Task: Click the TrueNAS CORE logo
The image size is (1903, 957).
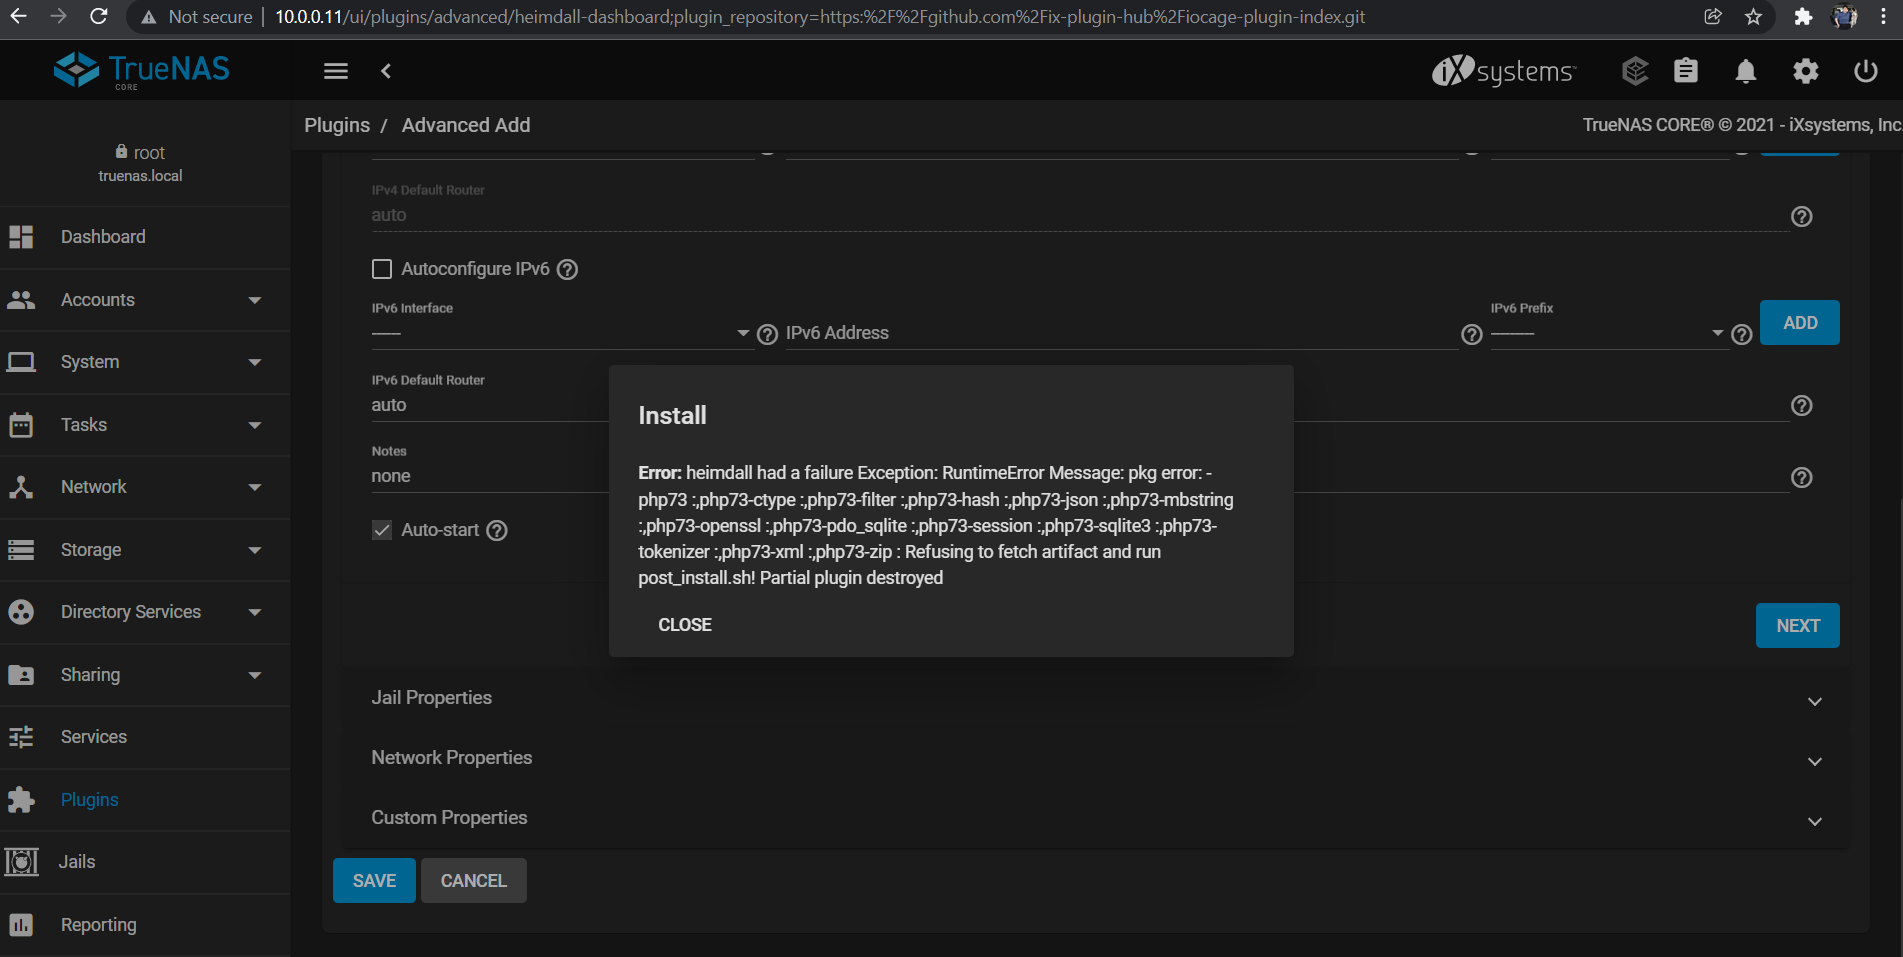Action: coord(141,70)
